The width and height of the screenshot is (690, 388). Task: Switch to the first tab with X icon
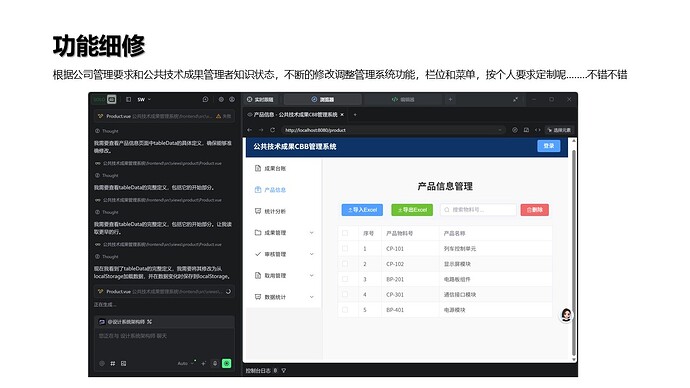(260, 99)
